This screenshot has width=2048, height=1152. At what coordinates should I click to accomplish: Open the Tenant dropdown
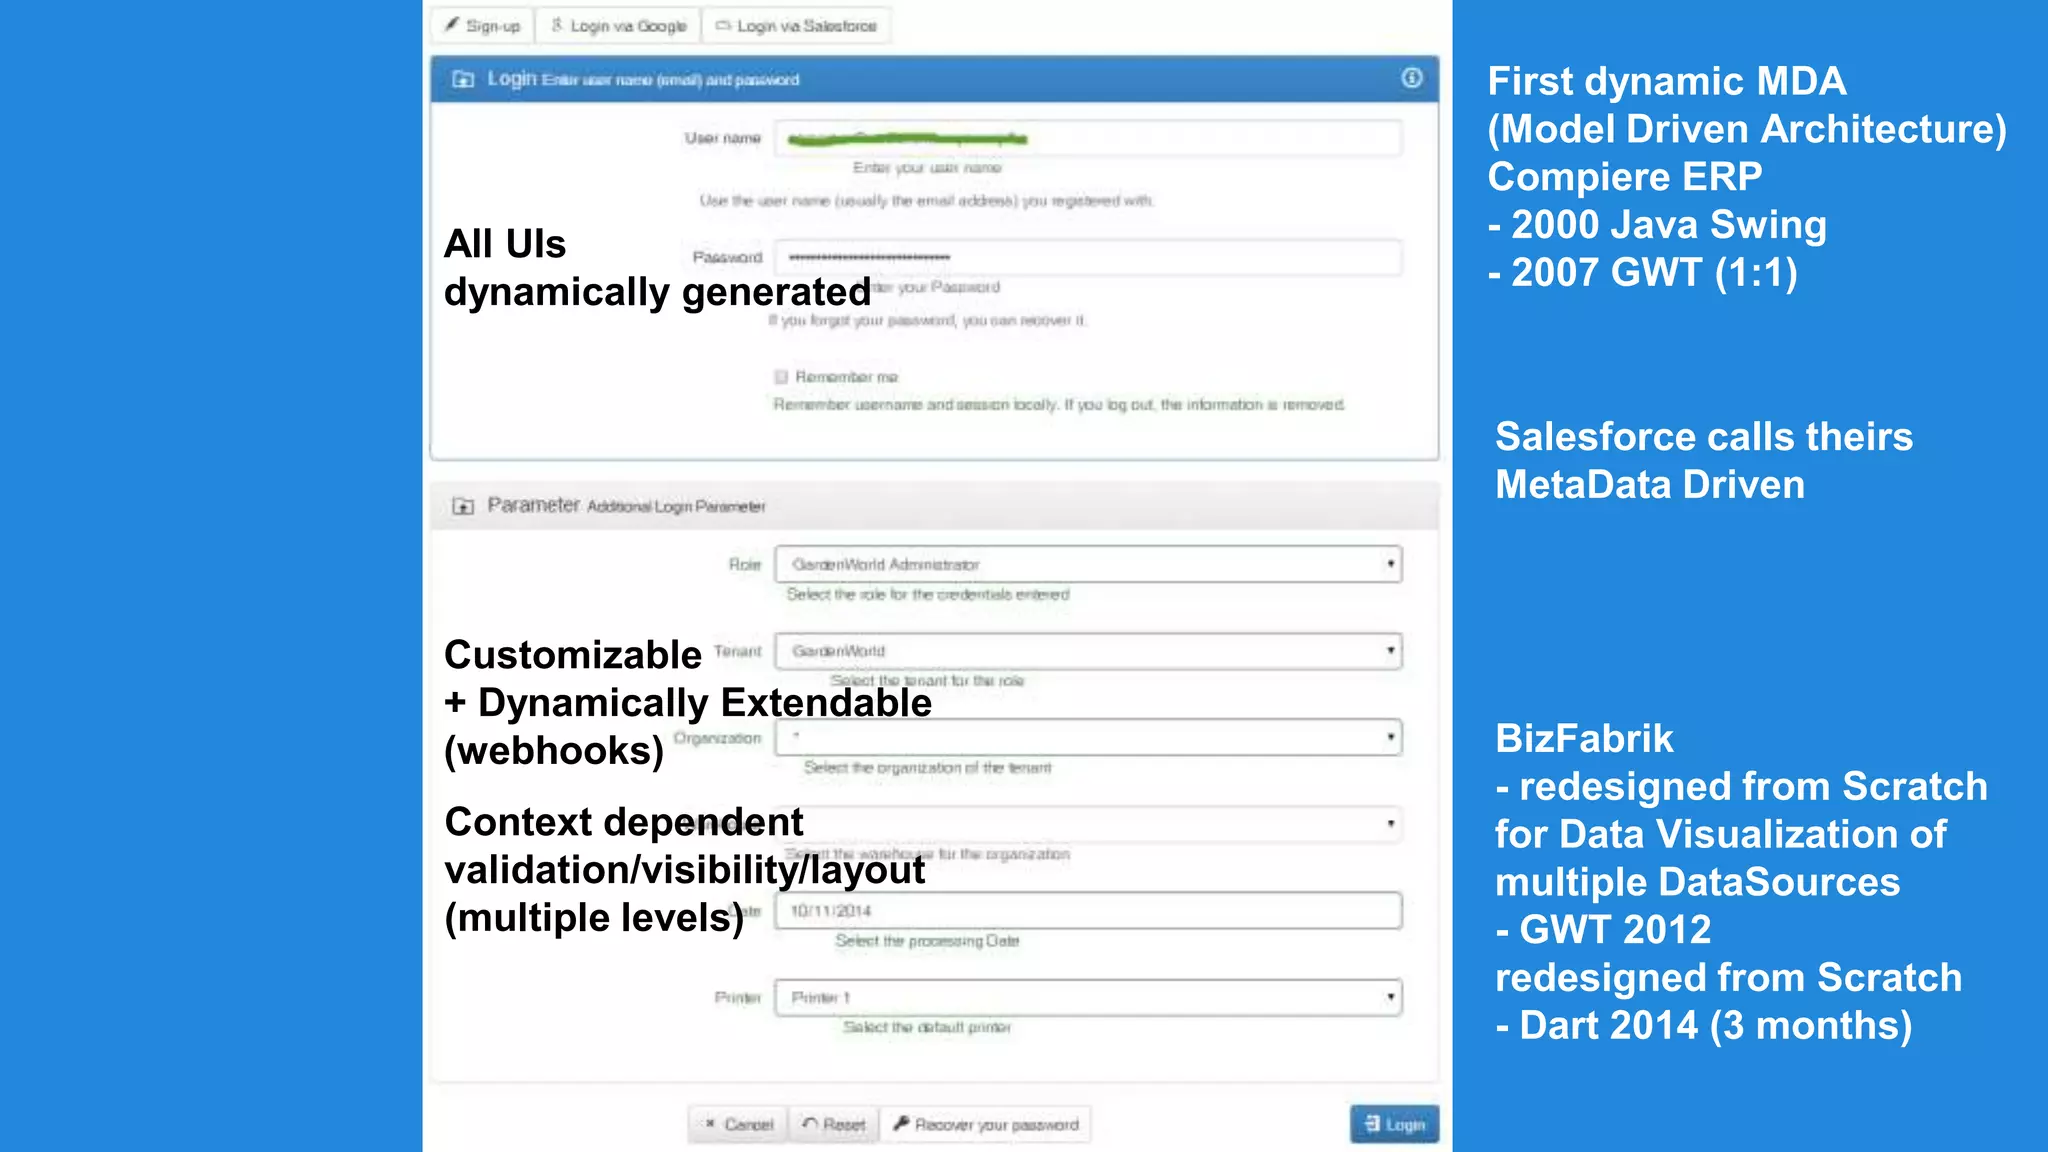[1089, 651]
